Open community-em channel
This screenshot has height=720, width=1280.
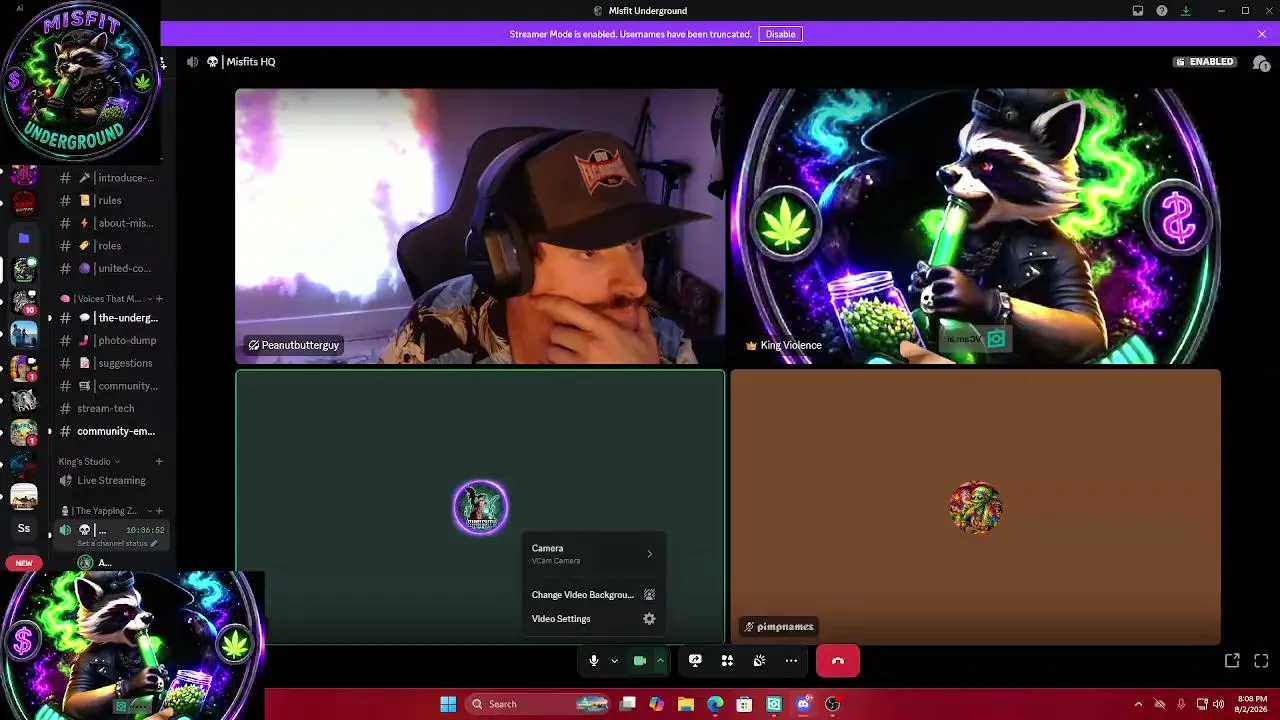pyautogui.click(x=110, y=431)
